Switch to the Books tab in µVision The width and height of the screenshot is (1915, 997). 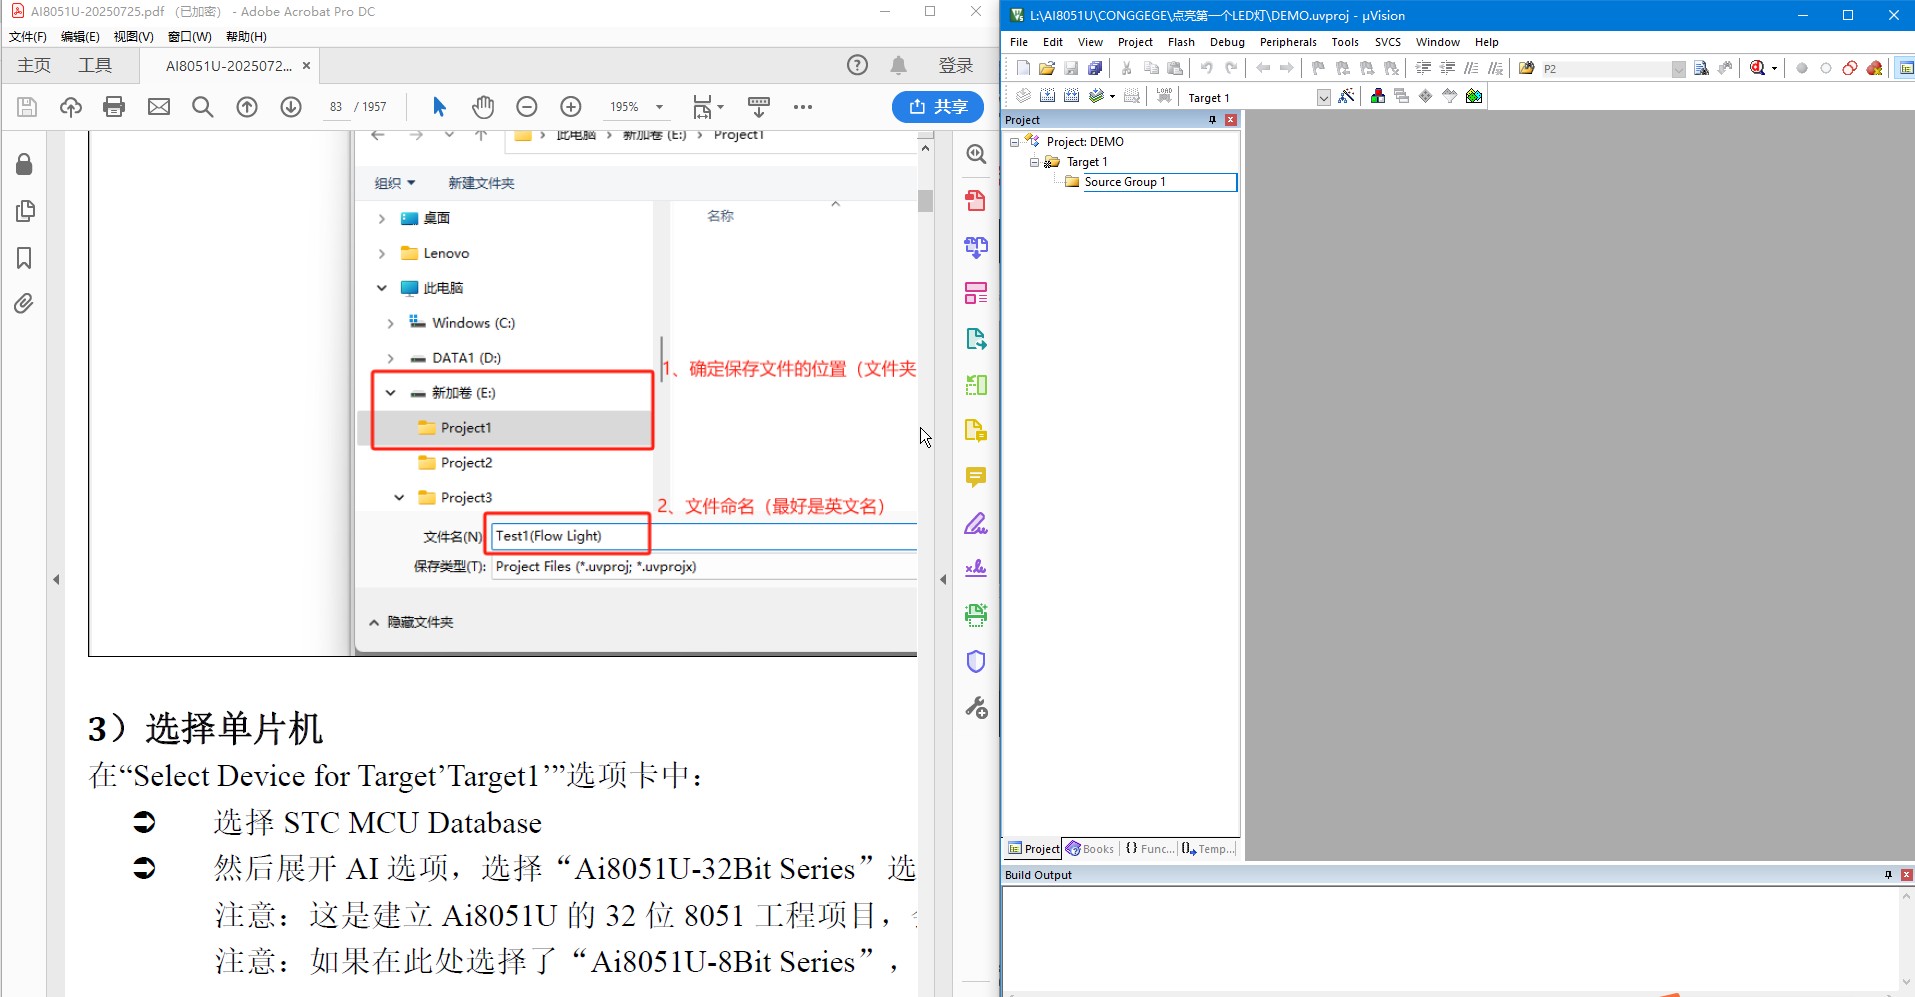(x=1090, y=849)
